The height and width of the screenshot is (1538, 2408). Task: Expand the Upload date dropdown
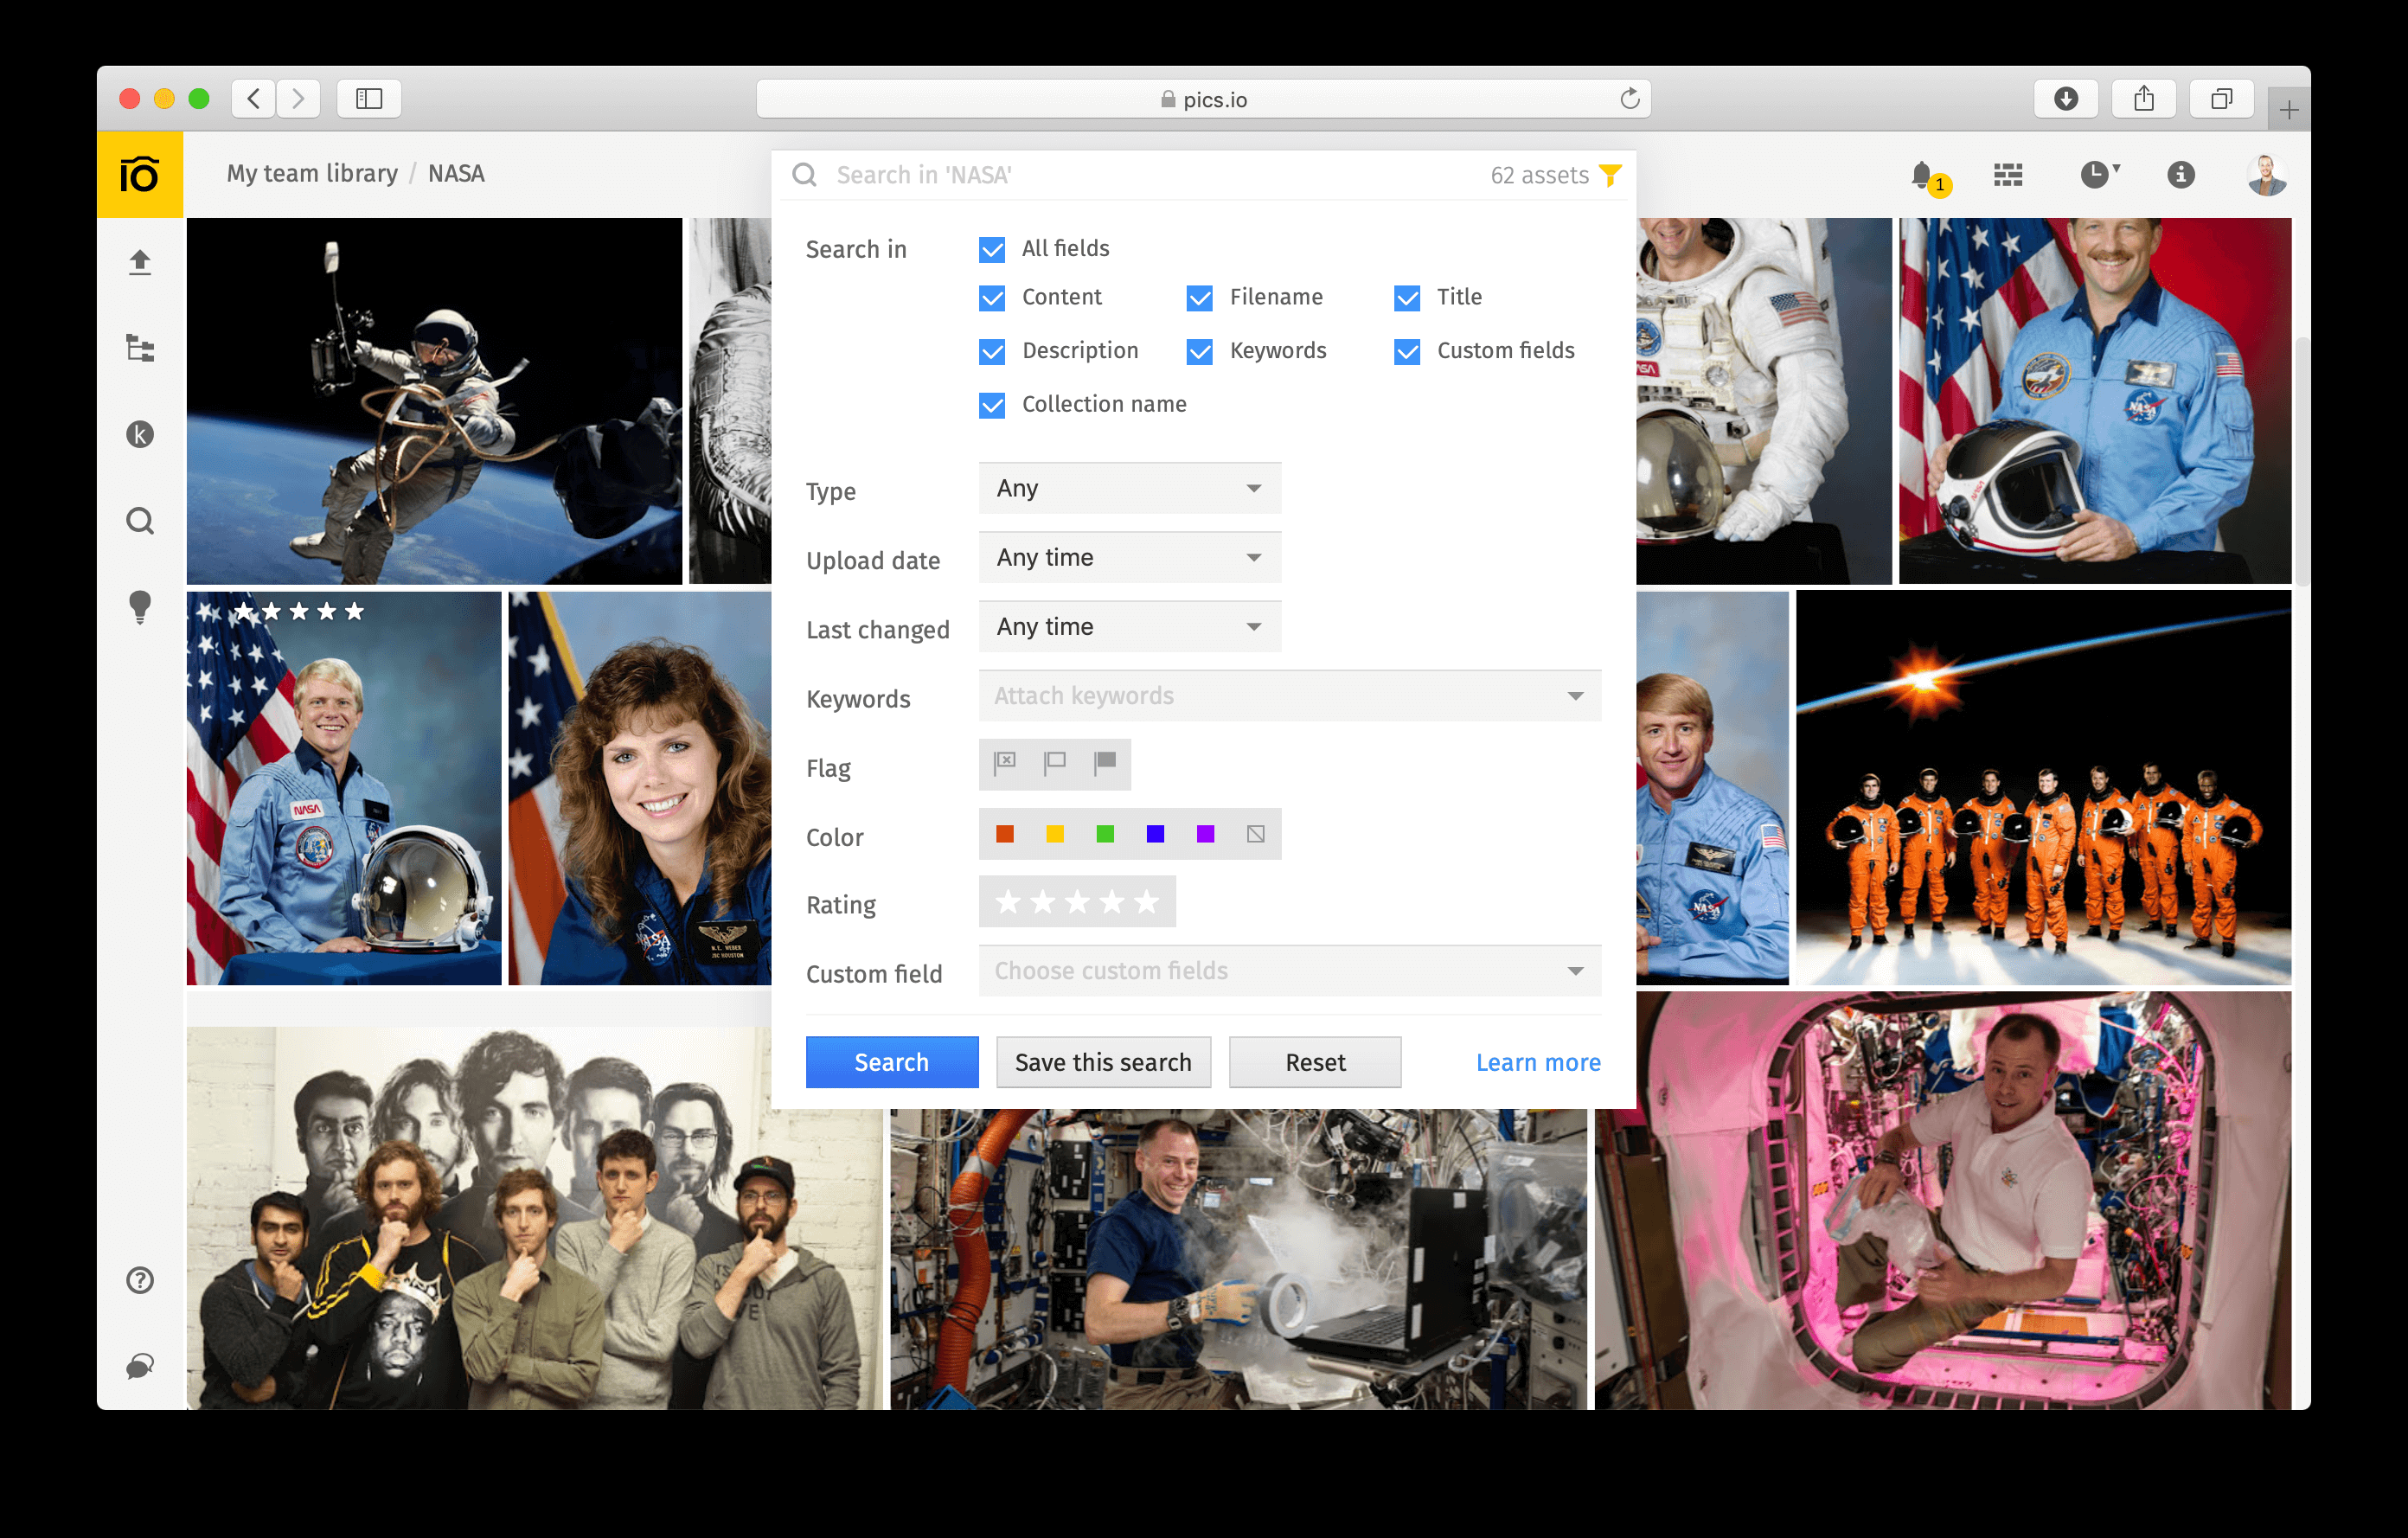[1129, 557]
